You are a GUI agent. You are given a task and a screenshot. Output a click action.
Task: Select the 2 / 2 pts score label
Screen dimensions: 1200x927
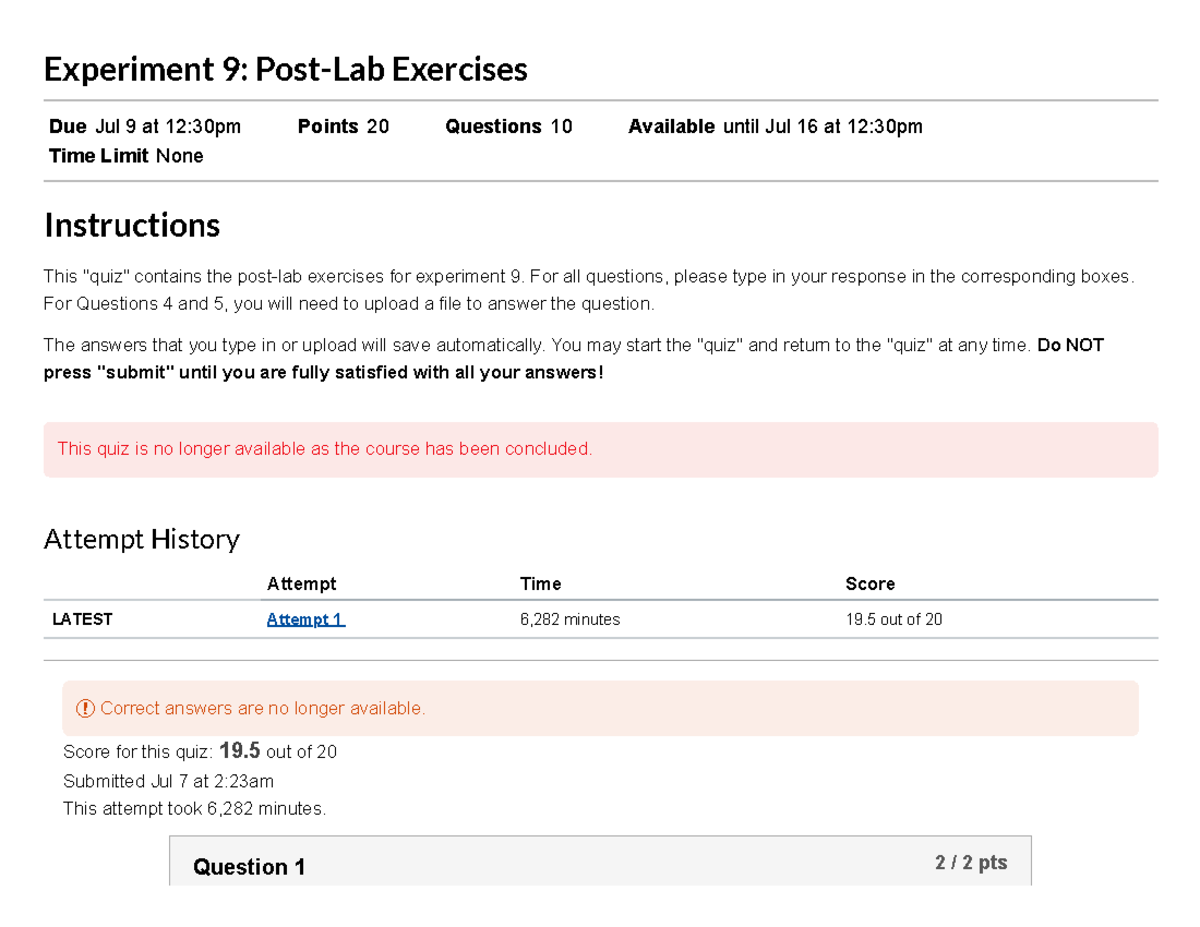tap(971, 861)
